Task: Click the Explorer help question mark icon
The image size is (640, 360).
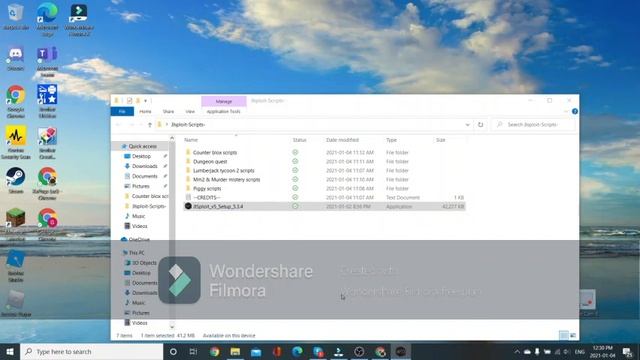Action: 575,111
